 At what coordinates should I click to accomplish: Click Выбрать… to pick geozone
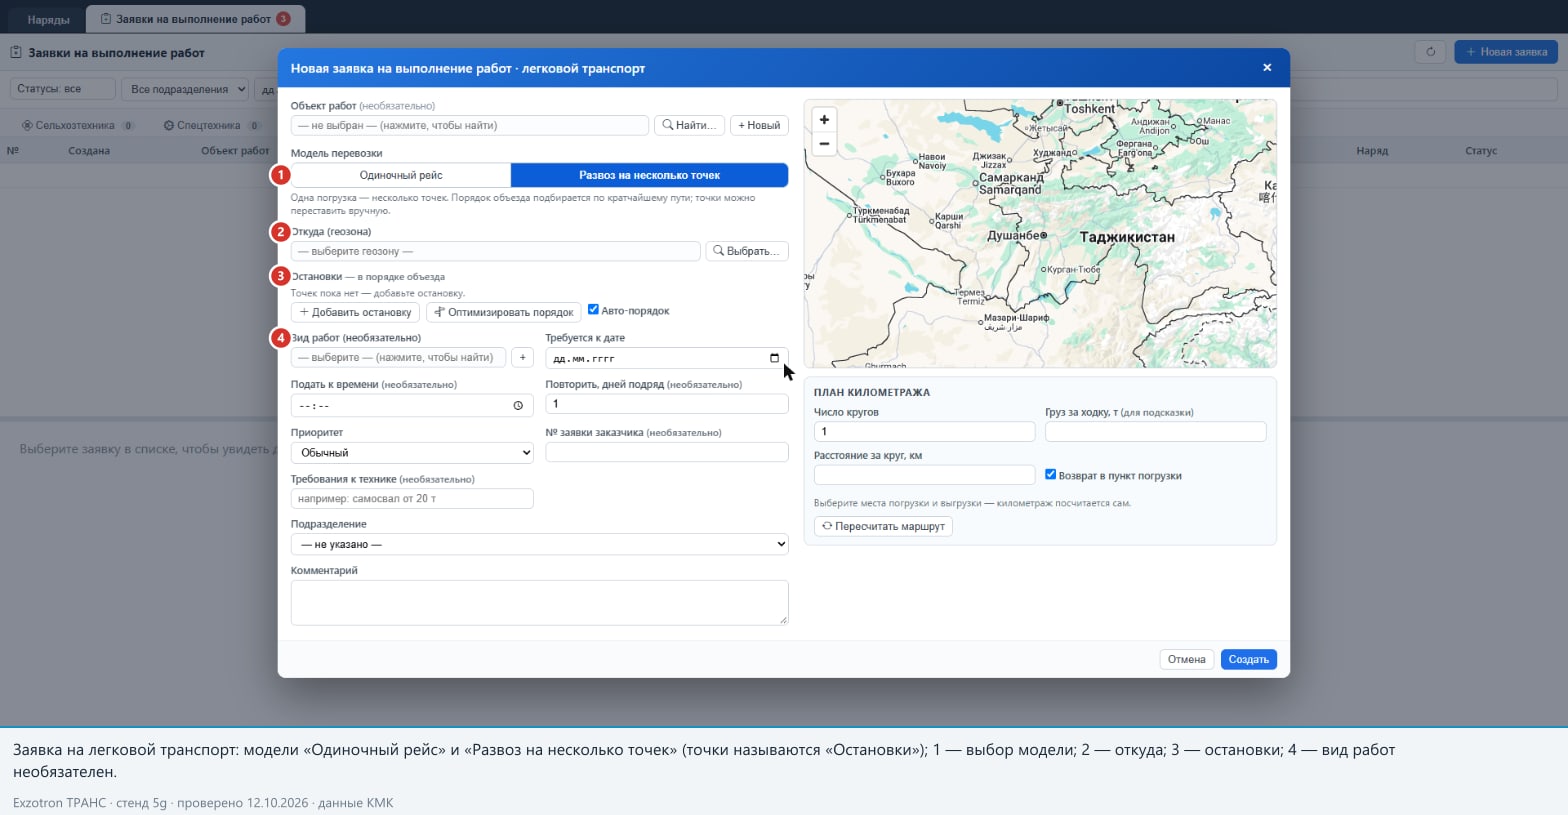(747, 251)
